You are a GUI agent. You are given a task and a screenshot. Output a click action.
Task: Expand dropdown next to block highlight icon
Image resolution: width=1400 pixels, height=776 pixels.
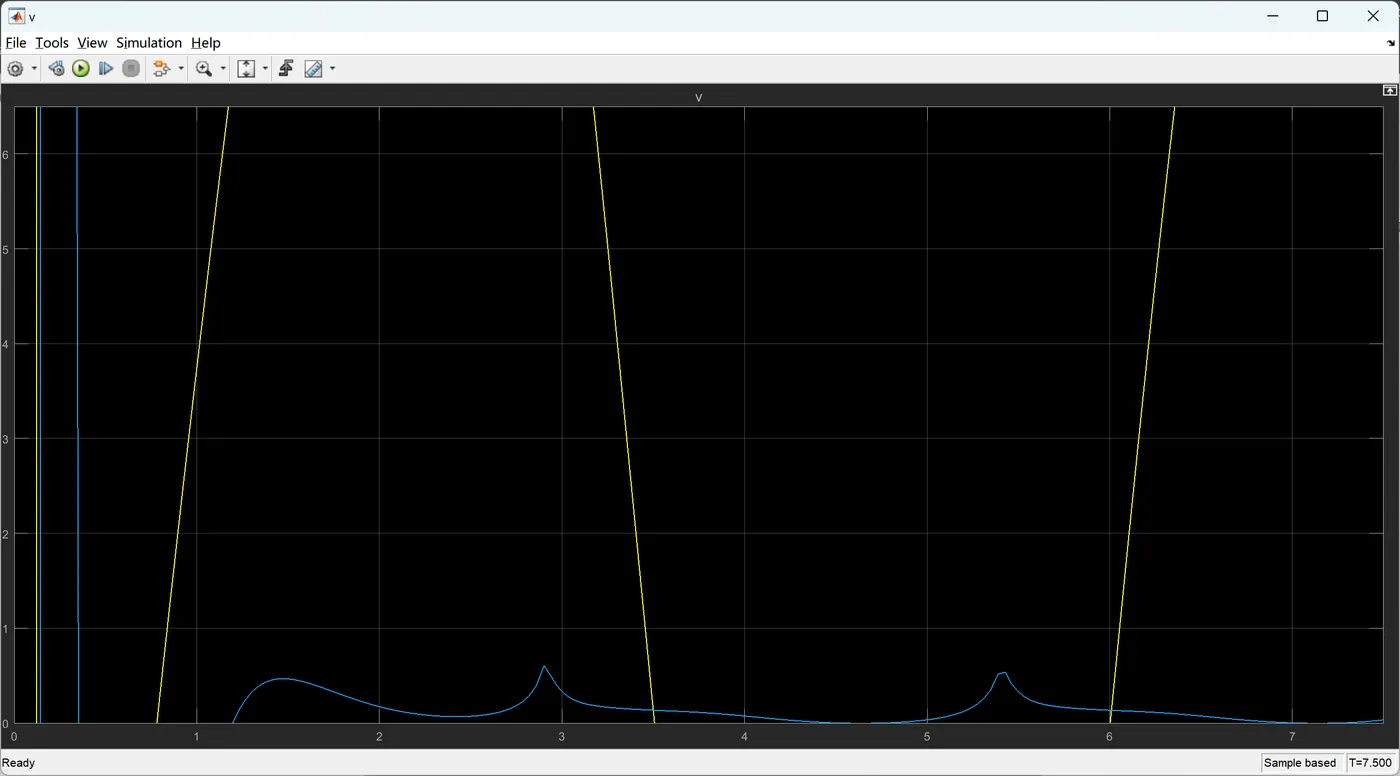click(181, 69)
